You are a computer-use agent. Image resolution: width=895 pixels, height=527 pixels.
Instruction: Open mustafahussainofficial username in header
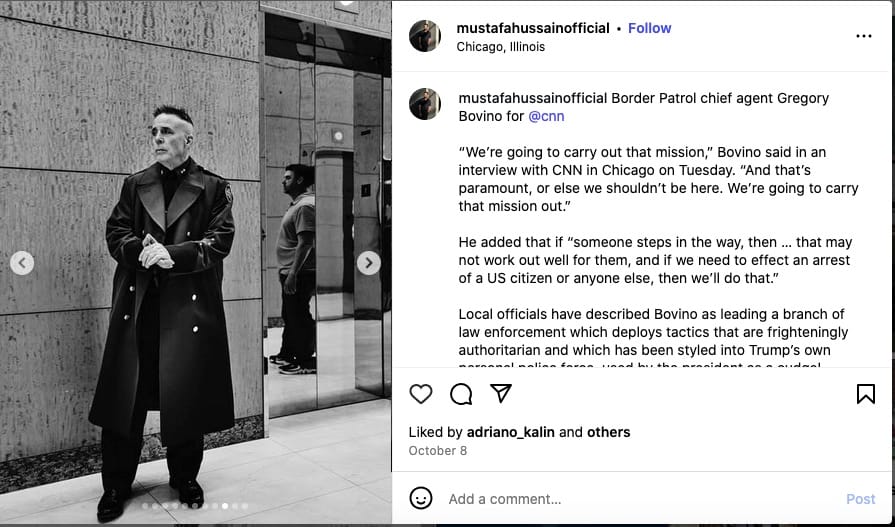point(533,28)
